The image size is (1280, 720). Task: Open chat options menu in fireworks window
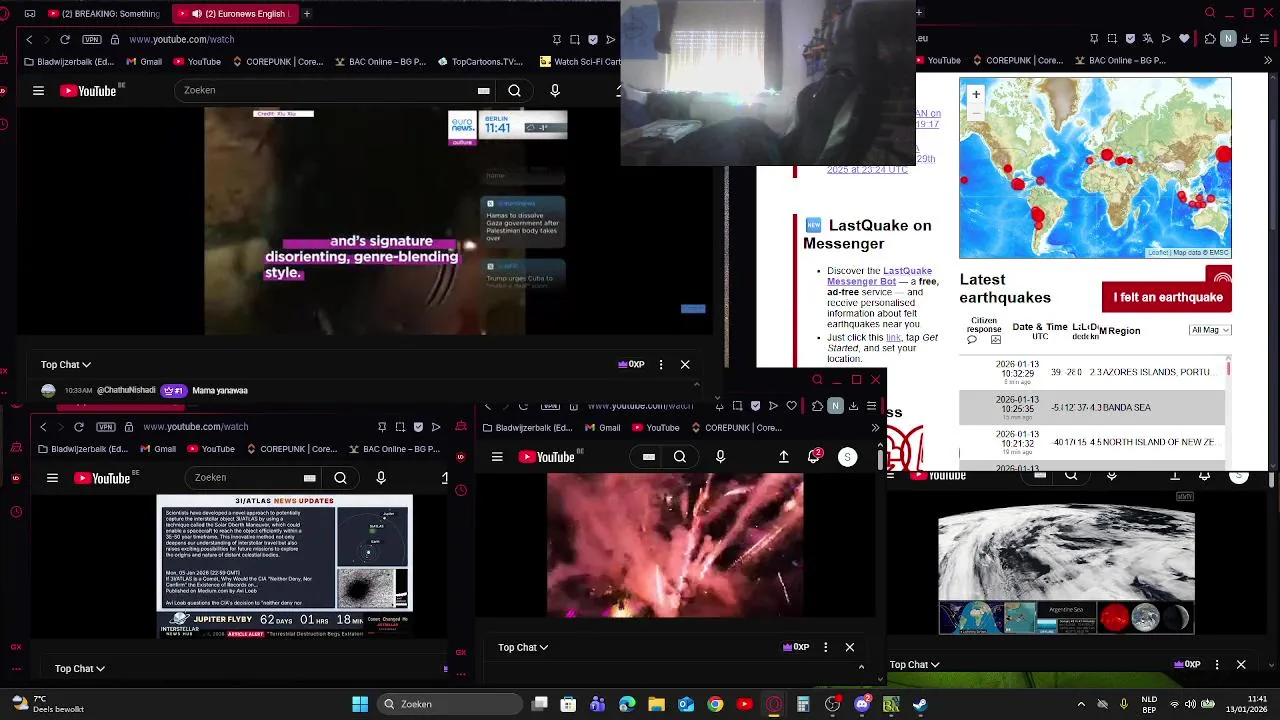pyautogui.click(x=825, y=648)
